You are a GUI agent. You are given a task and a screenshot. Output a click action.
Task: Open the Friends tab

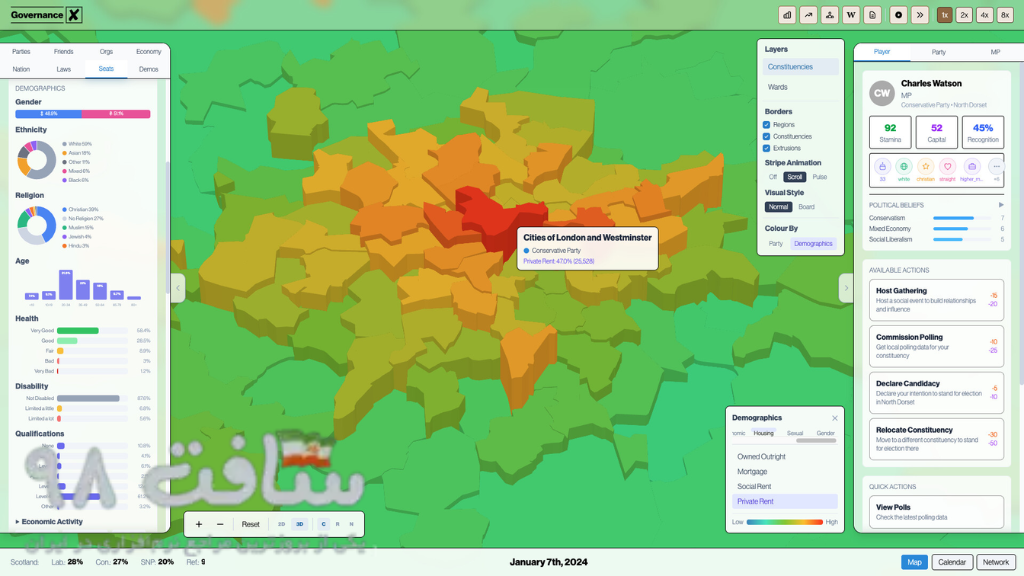tap(63, 52)
